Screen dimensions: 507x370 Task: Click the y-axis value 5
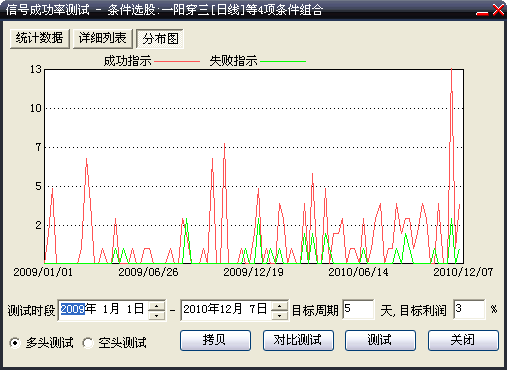(x=39, y=186)
